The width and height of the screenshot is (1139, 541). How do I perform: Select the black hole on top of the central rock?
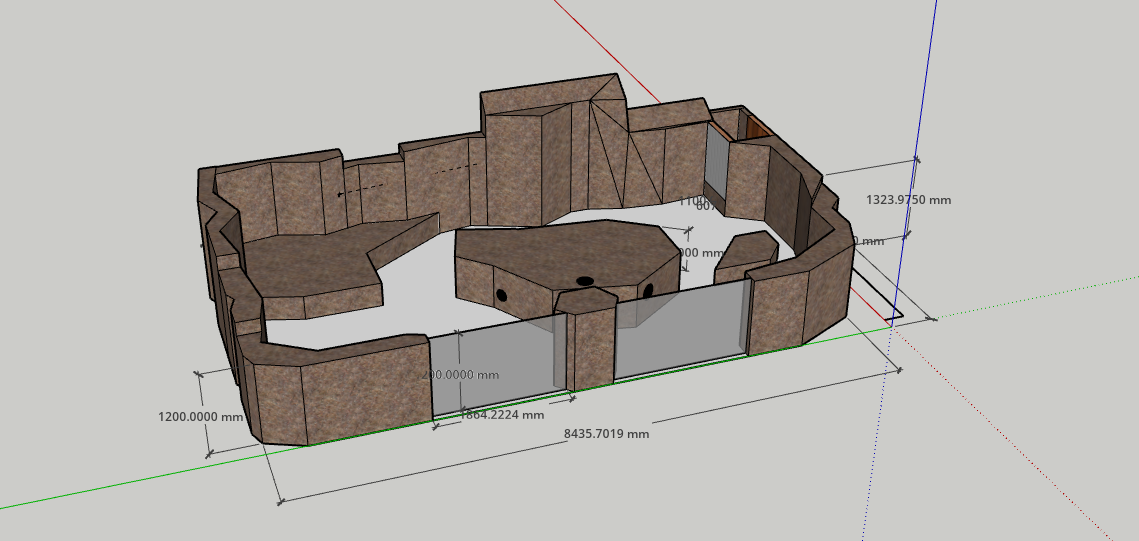point(585,281)
